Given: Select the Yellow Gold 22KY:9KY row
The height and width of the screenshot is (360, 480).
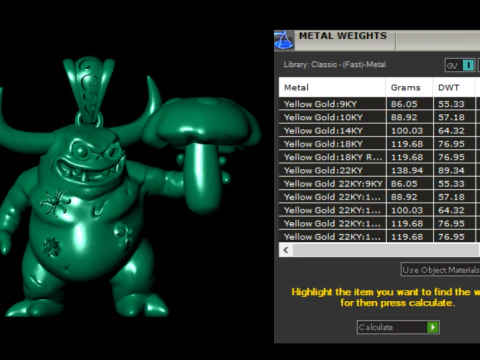Looking at the screenshot, I should coord(379,184).
